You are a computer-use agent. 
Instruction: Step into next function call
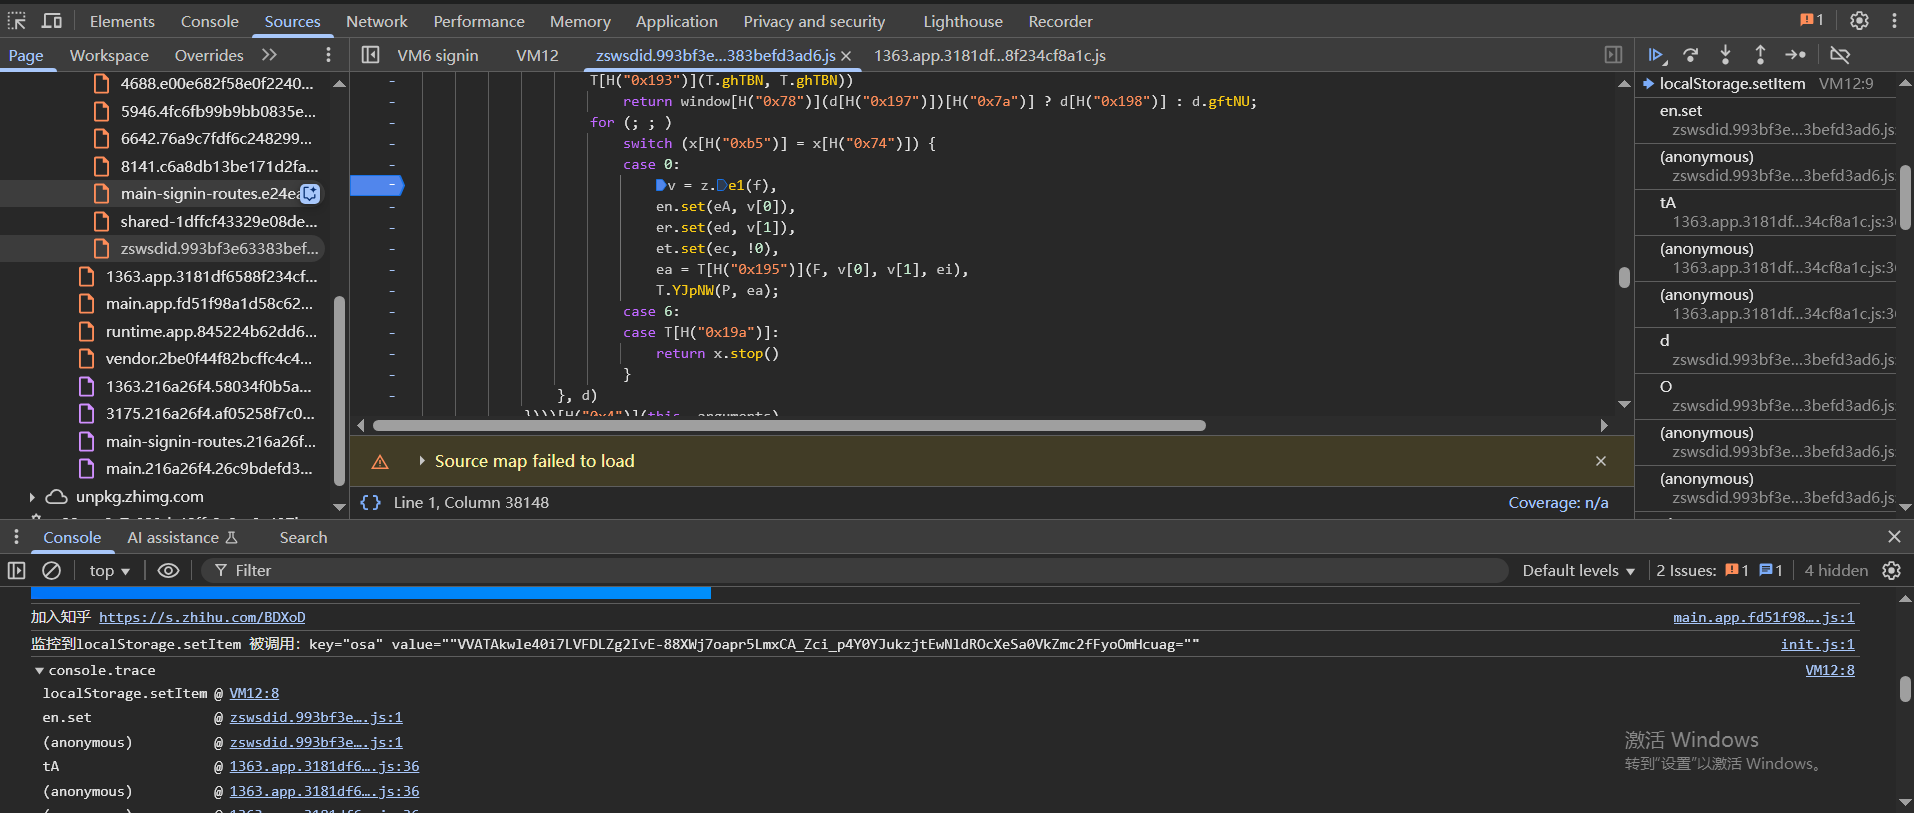[x=1725, y=55]
